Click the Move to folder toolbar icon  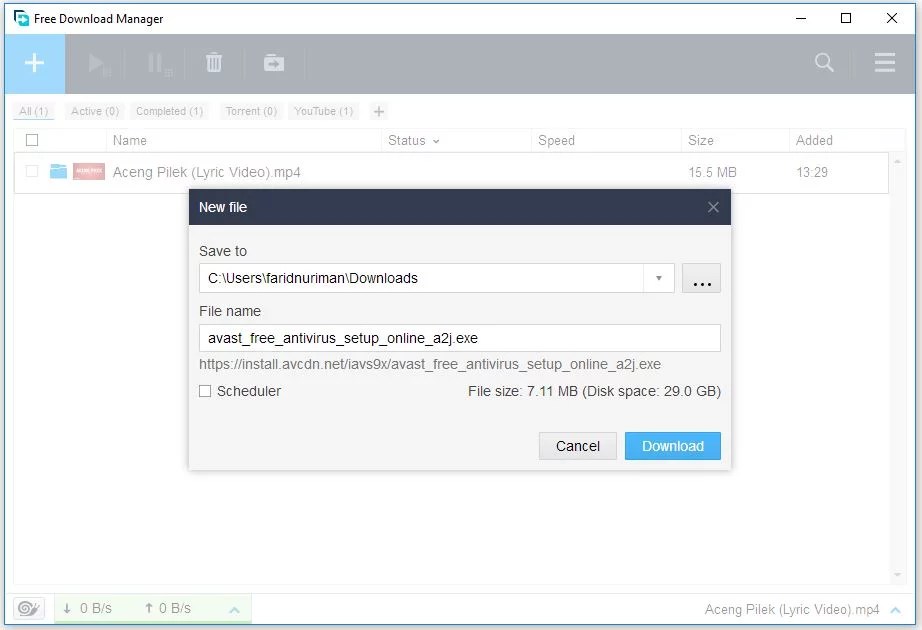coord(274,62)
